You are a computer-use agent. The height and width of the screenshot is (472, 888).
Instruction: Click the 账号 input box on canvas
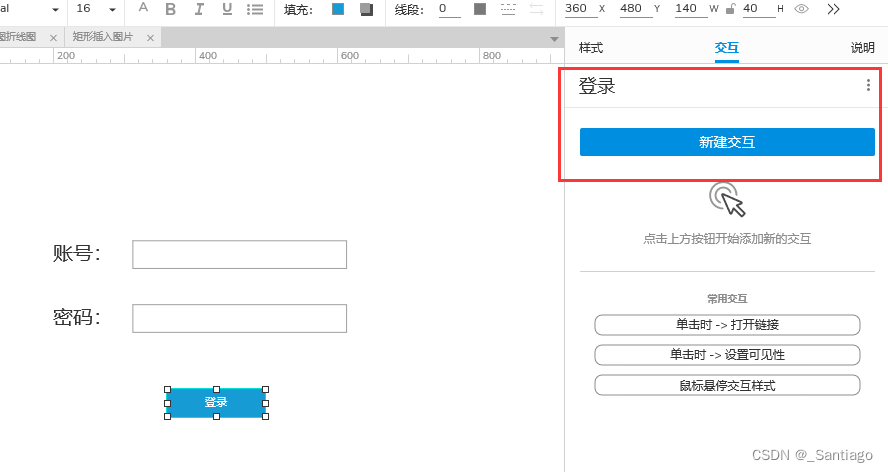240,254
